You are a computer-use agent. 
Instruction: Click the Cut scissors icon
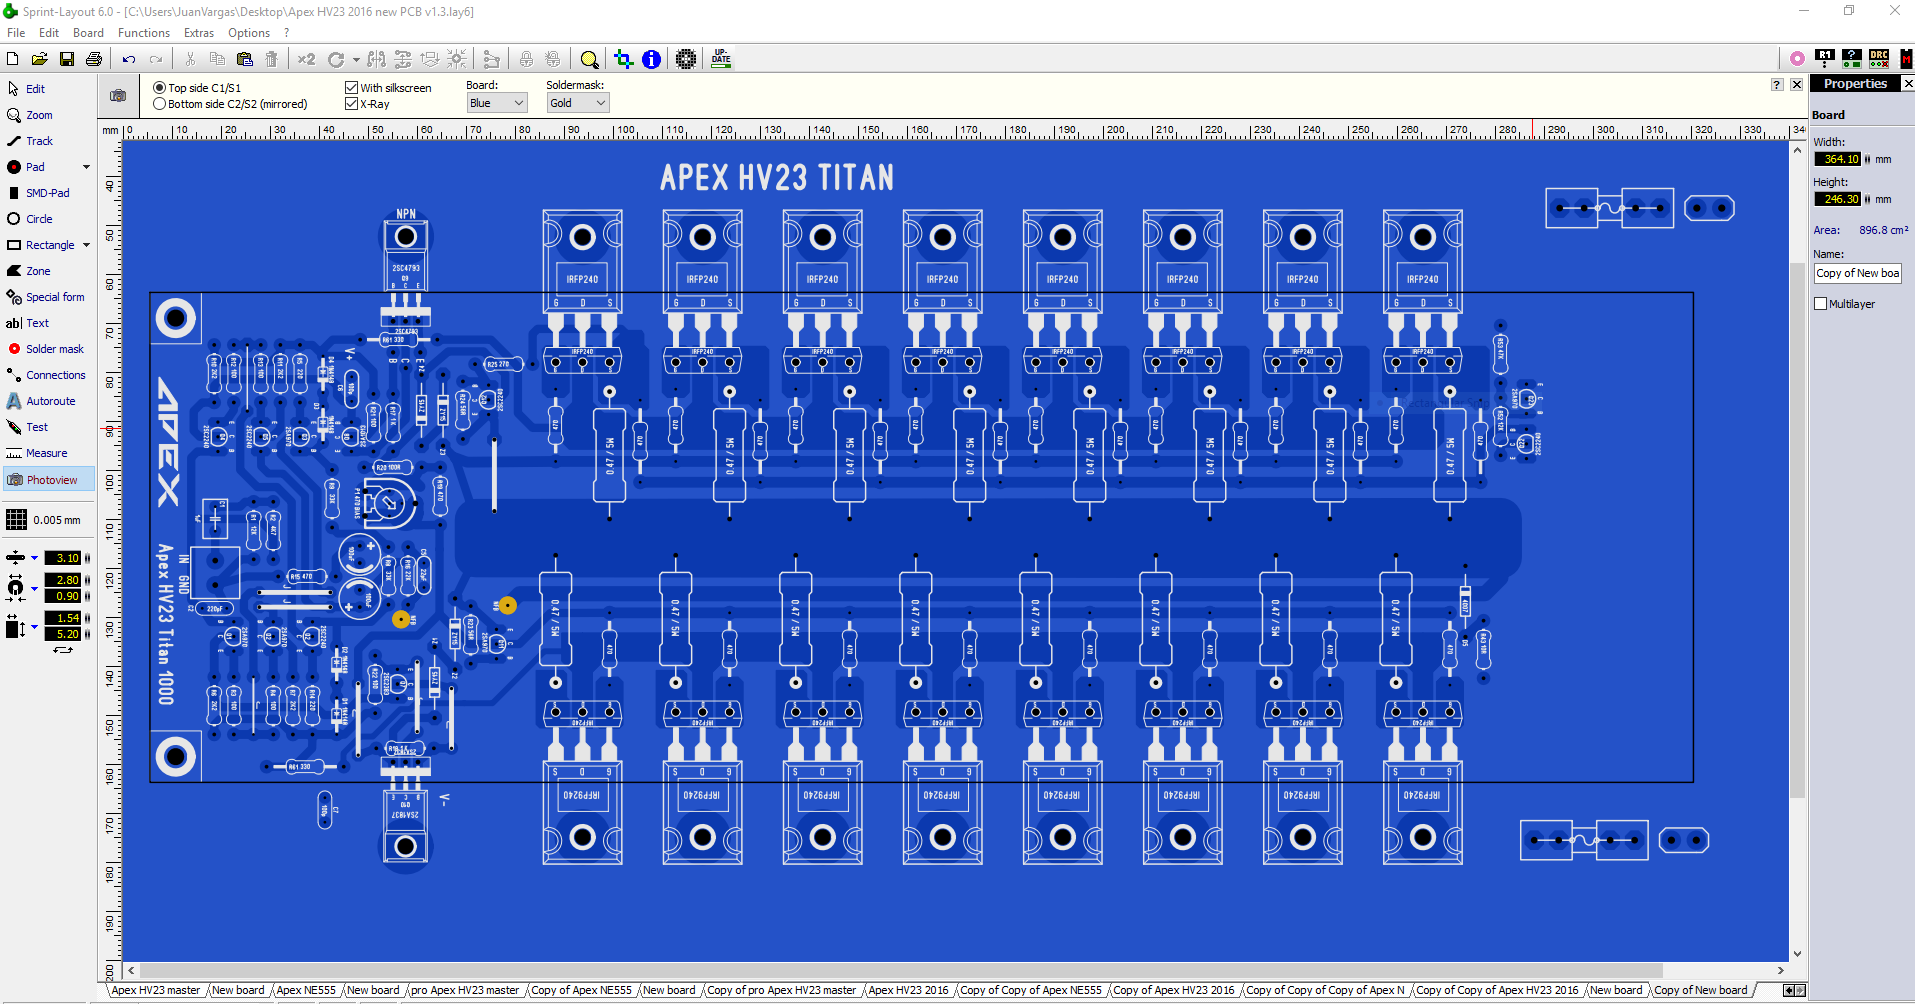pos(190,59)
